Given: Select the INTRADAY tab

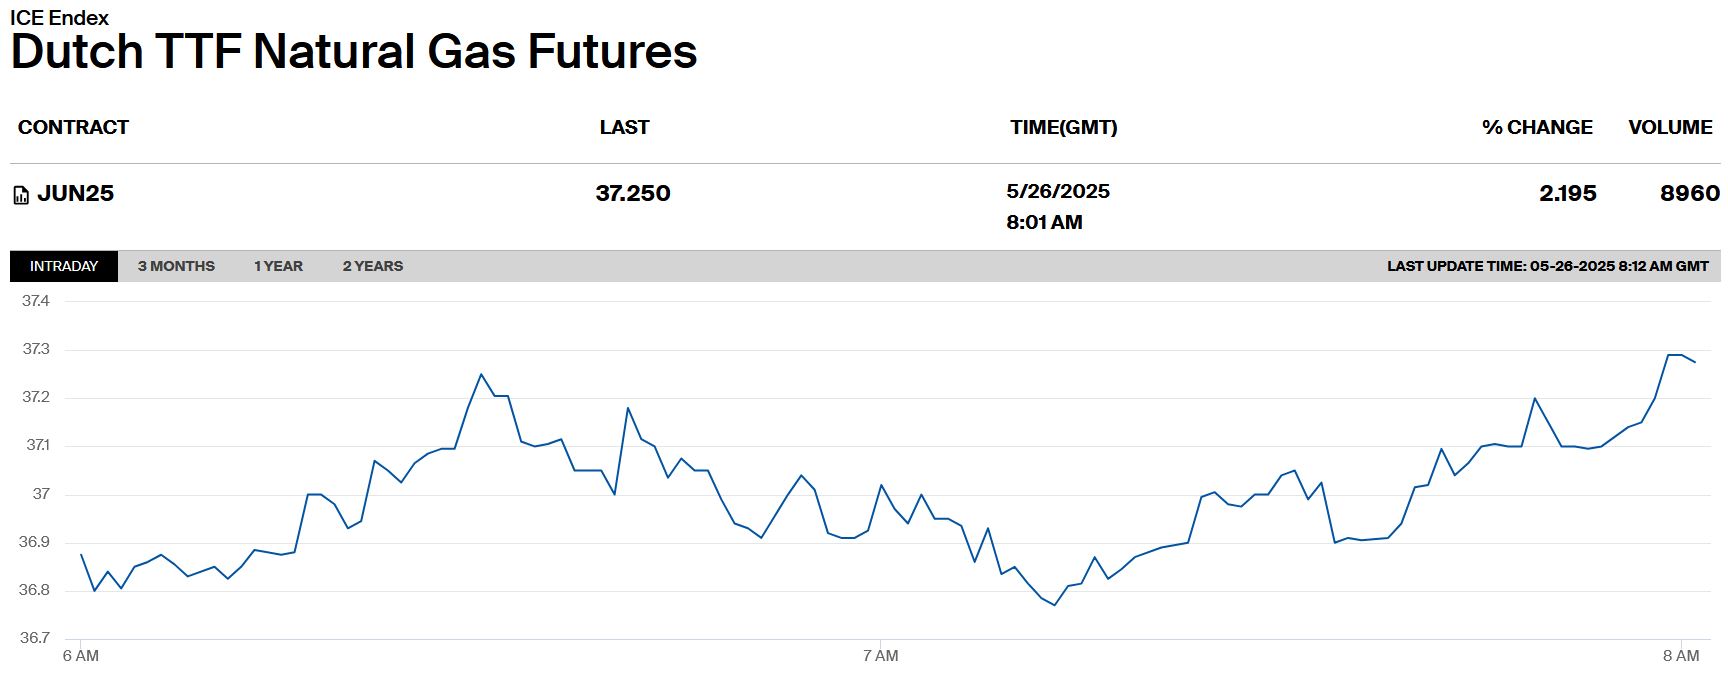Looking at the screenshot, I should (x=64, y=266).
